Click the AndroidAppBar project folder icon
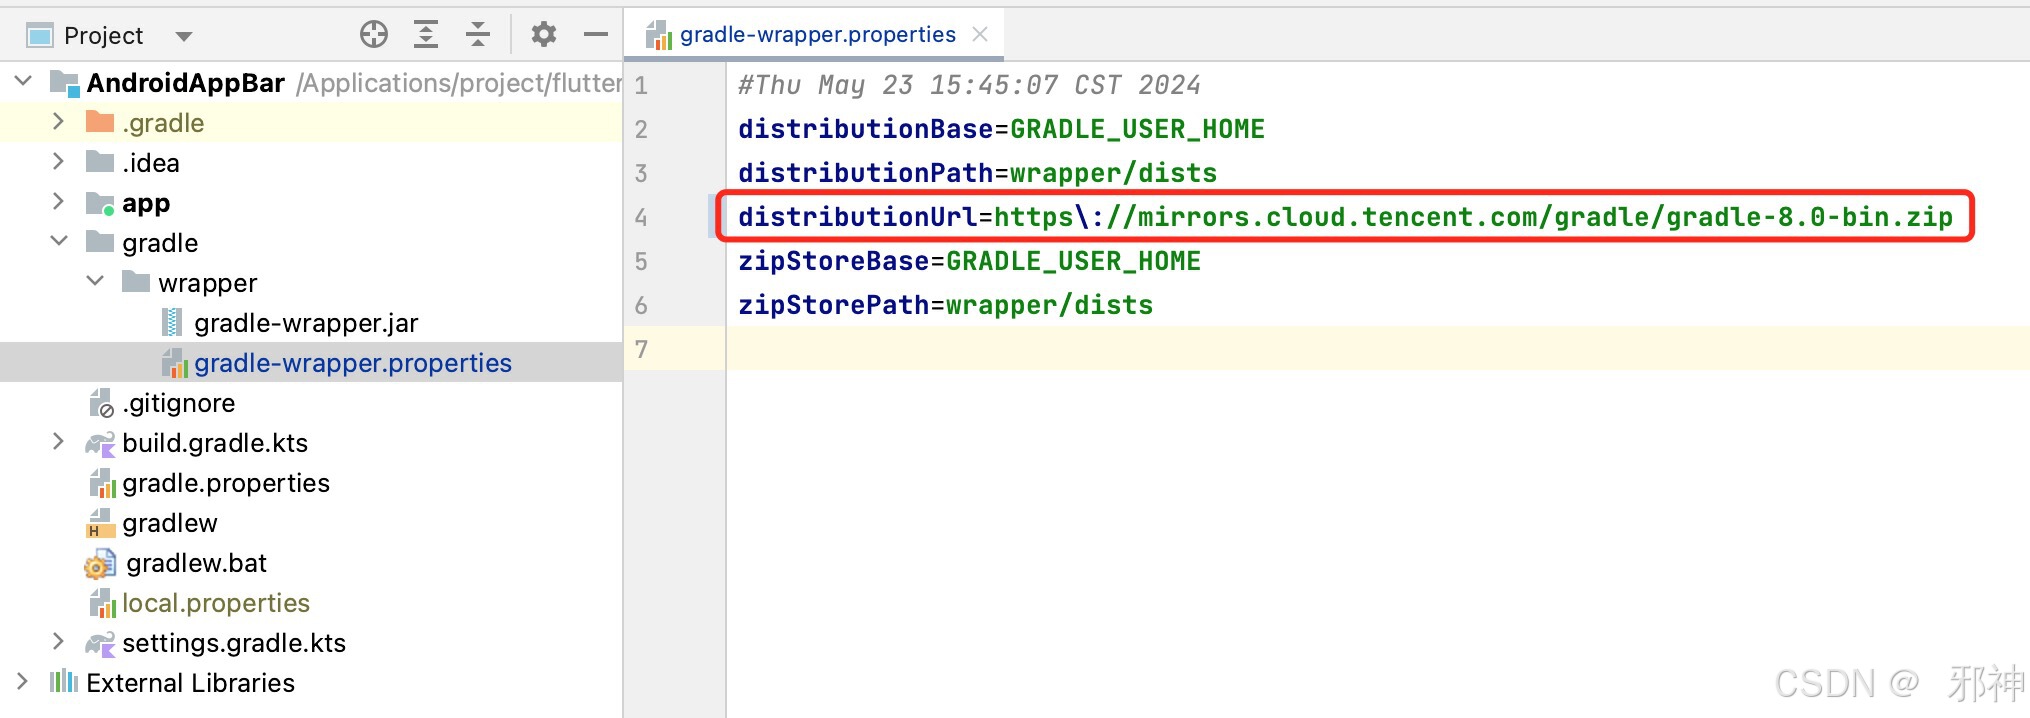 click(x=65, y=84)
